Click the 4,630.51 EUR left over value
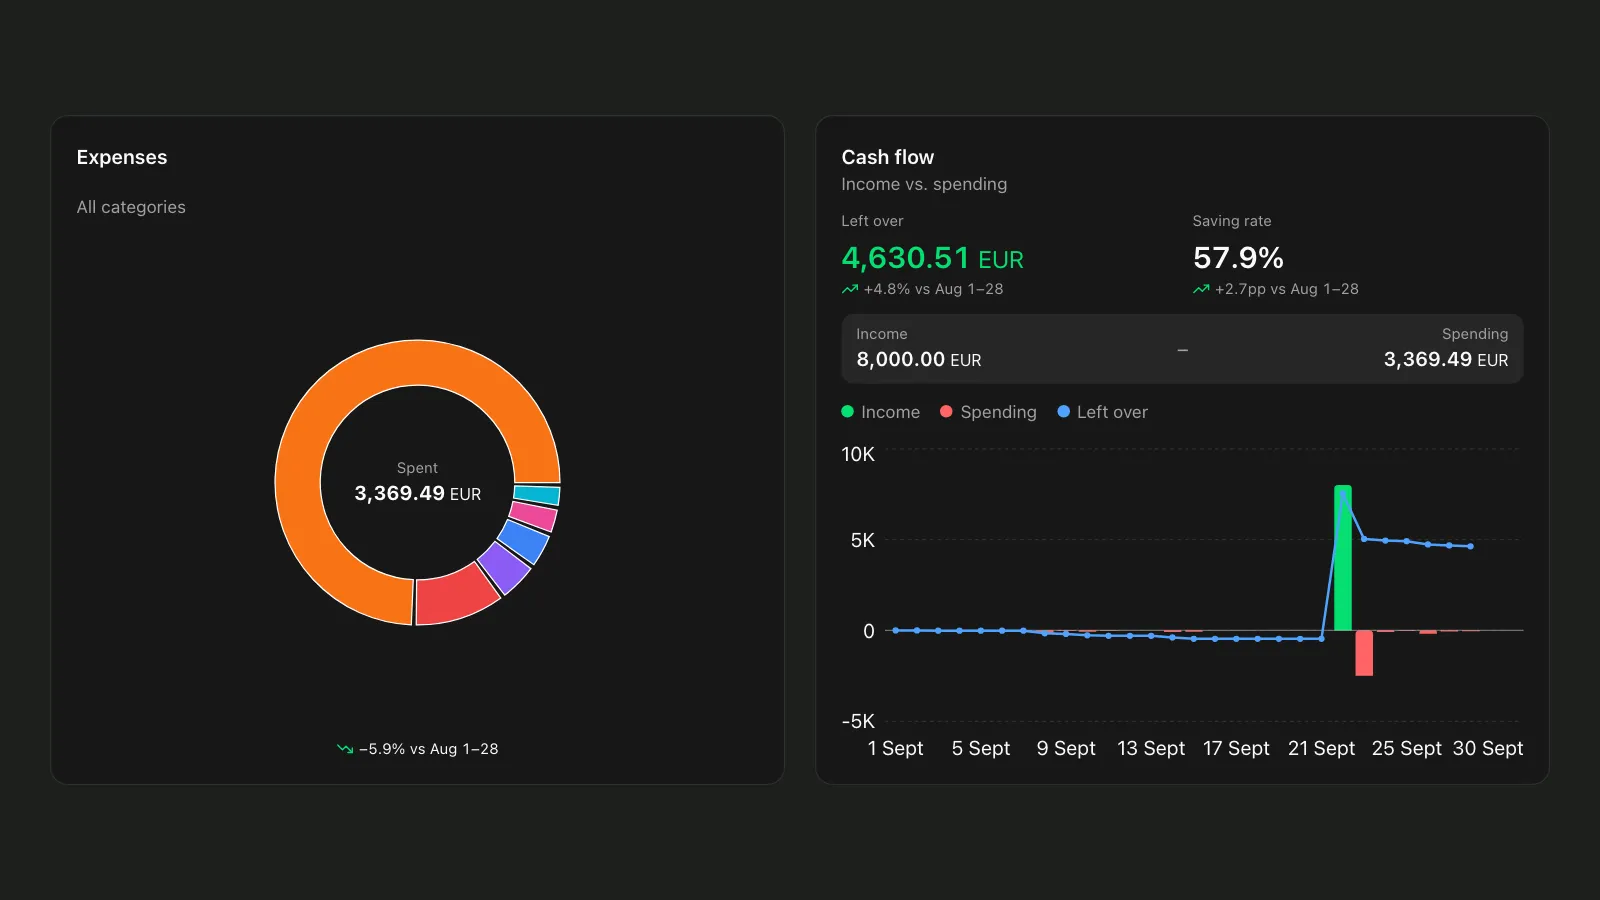 click(933, 258)
